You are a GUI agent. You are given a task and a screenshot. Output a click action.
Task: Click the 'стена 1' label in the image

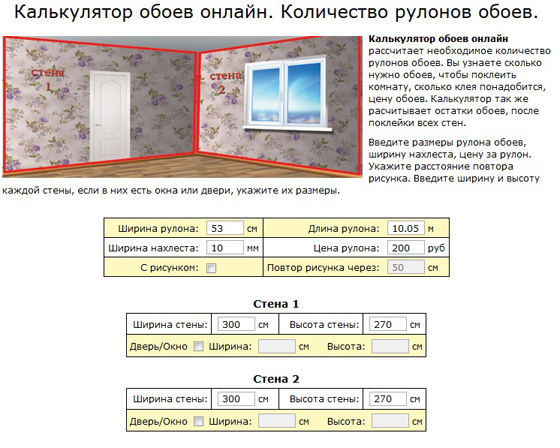[48, 80]
